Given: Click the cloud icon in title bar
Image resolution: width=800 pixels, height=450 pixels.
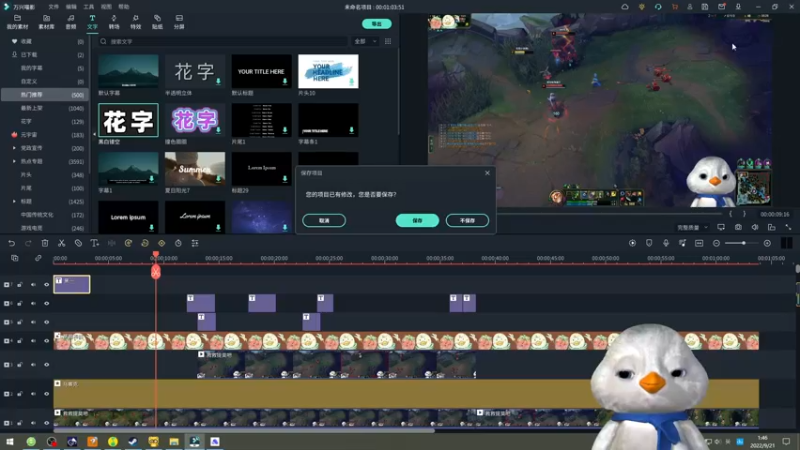Looking at the screenshot, I should click(624, 7).
